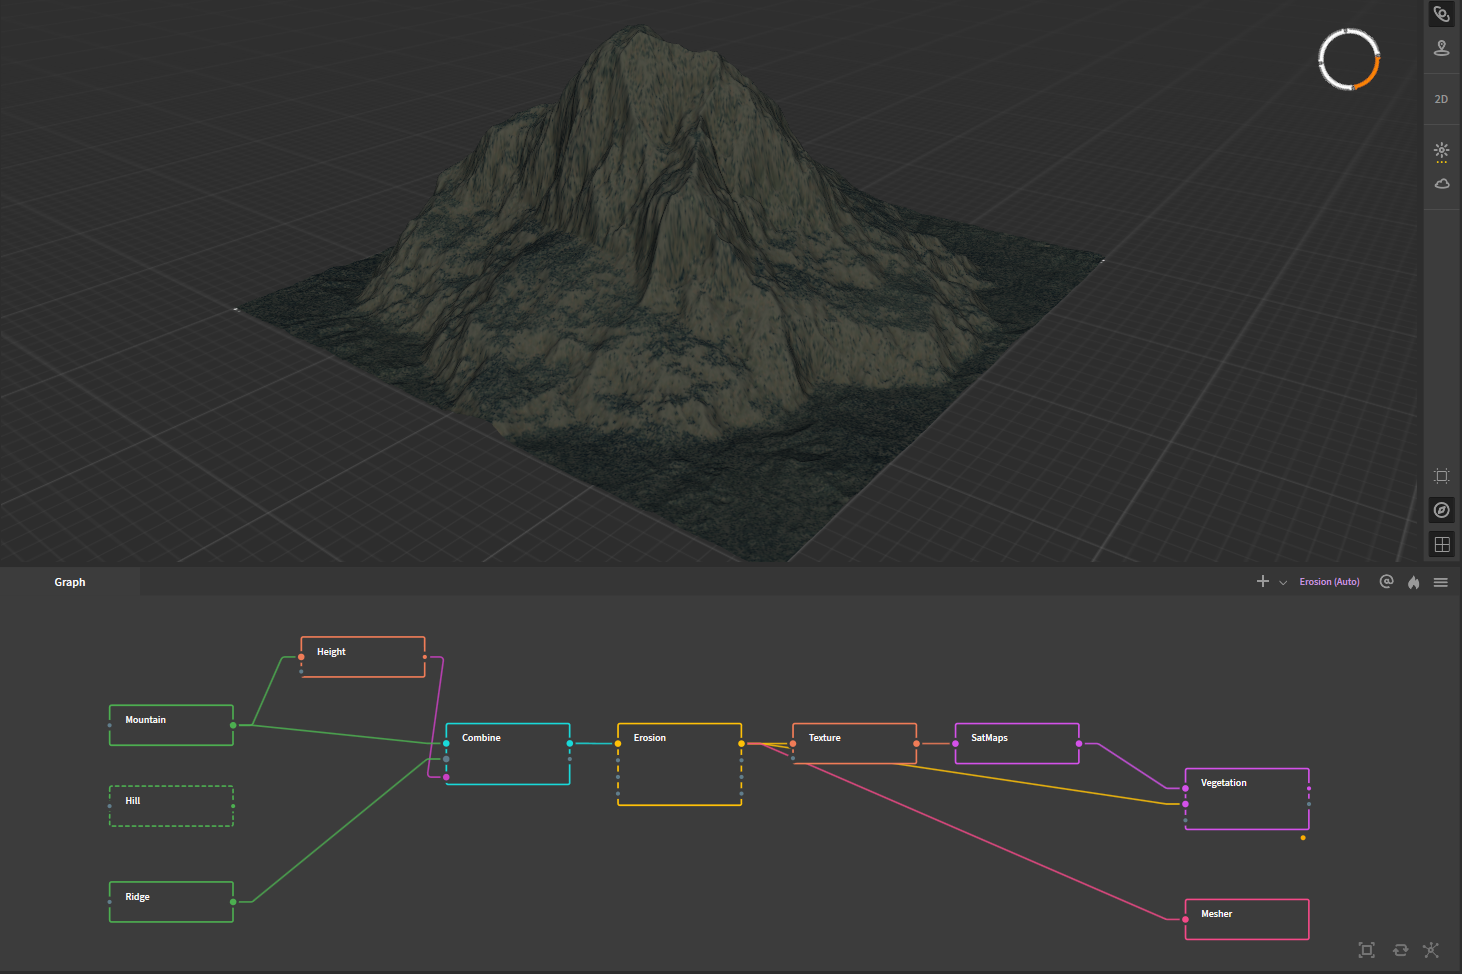Click the frame terrain bounds icon
The image size is (1462, 974).
point(1441,476)
